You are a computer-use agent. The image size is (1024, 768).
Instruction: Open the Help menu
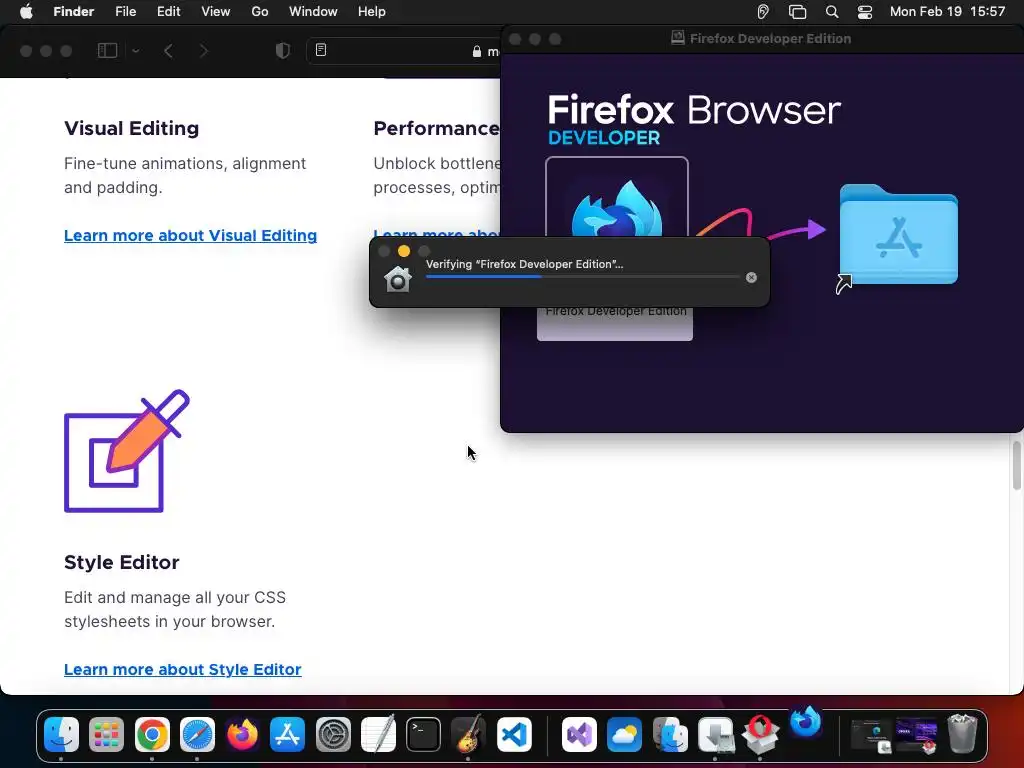point(372,12)
